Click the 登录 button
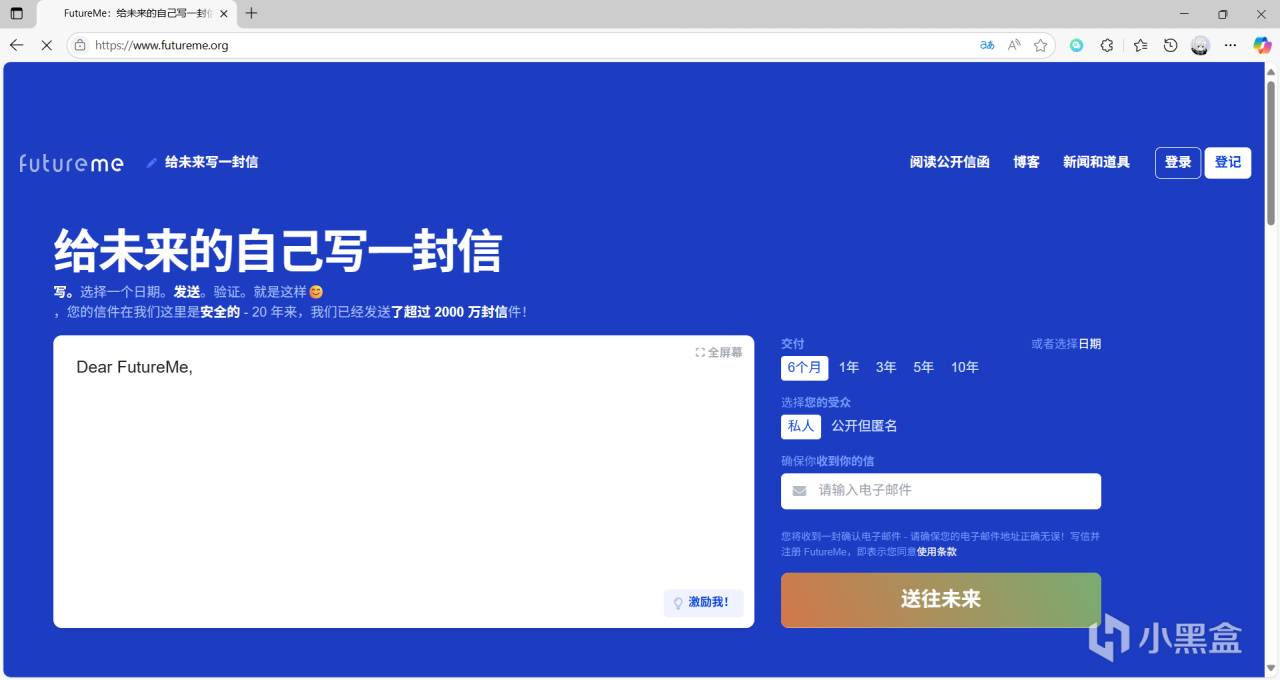 coord(1178,163)
